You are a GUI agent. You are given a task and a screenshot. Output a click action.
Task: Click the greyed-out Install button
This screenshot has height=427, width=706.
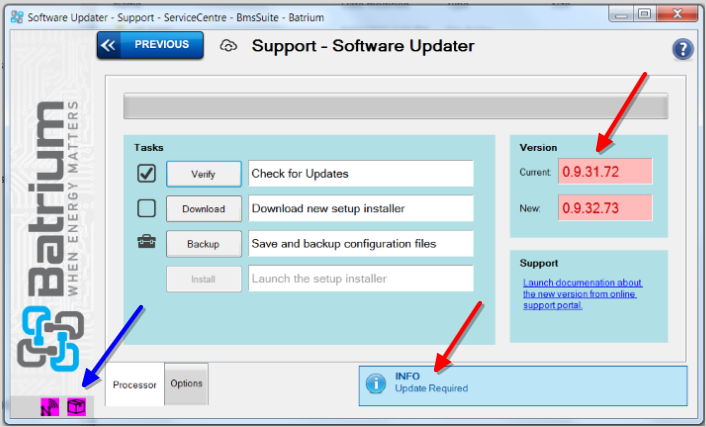pos(204,279)
